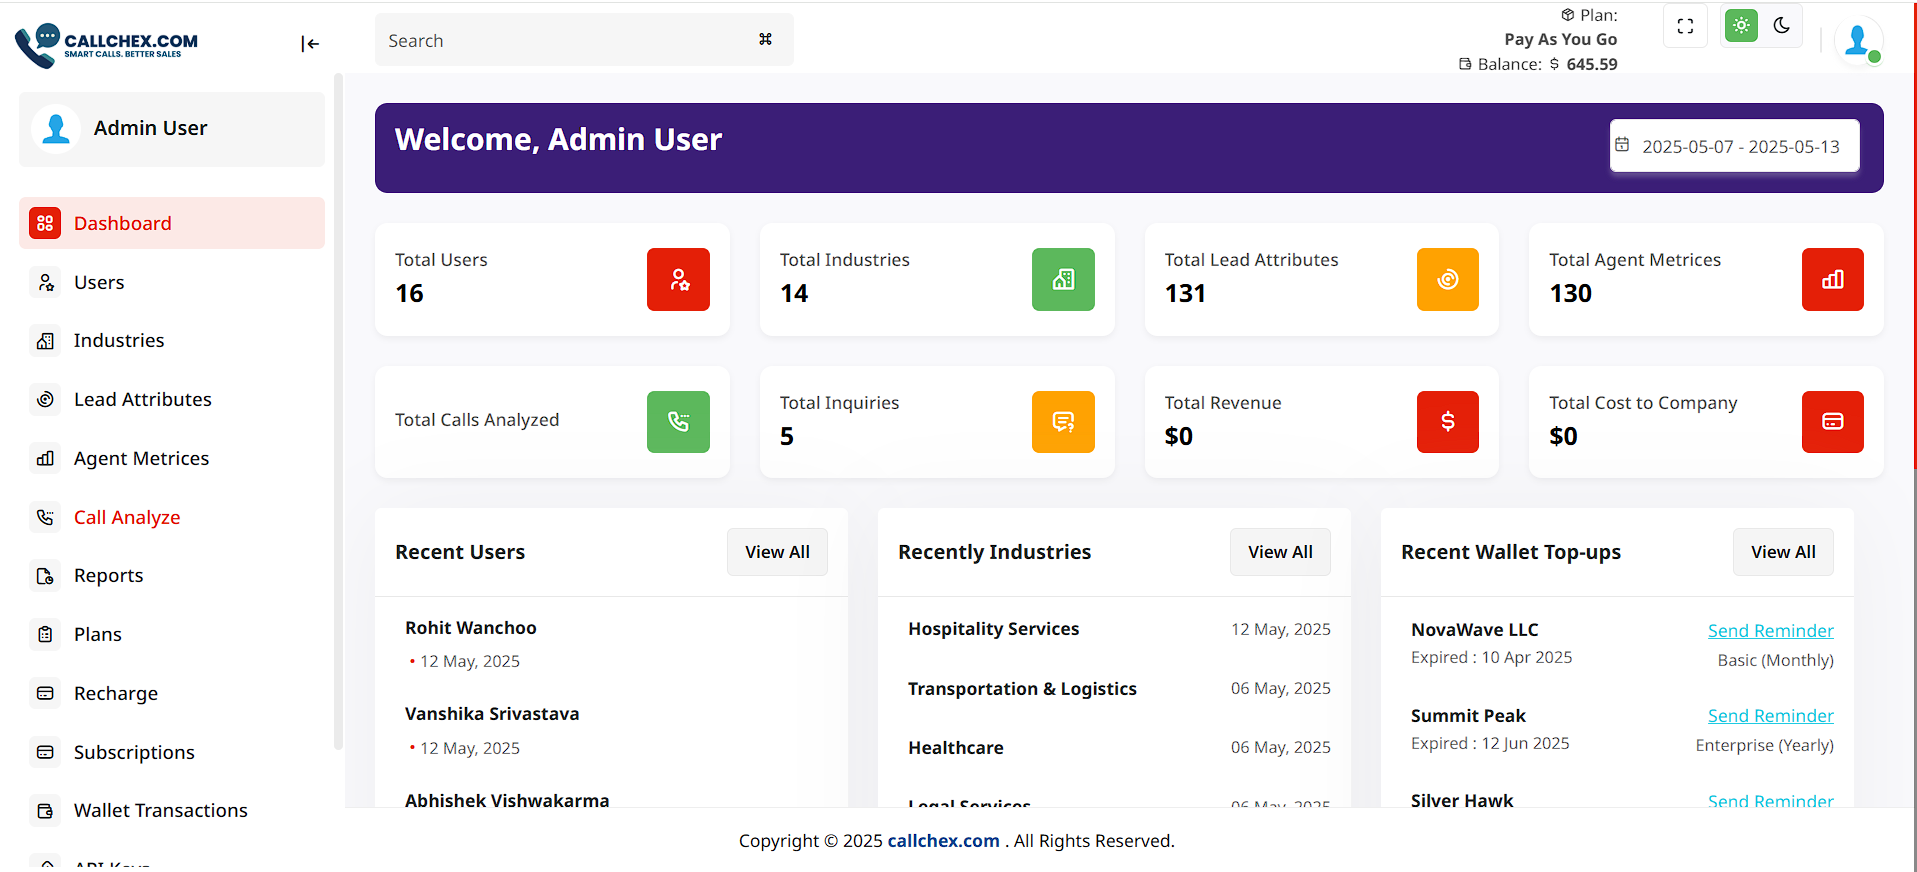Click the Total Calls Analyzed phone icon
This screenshot has width=1917, height=872.
(678, 422)
